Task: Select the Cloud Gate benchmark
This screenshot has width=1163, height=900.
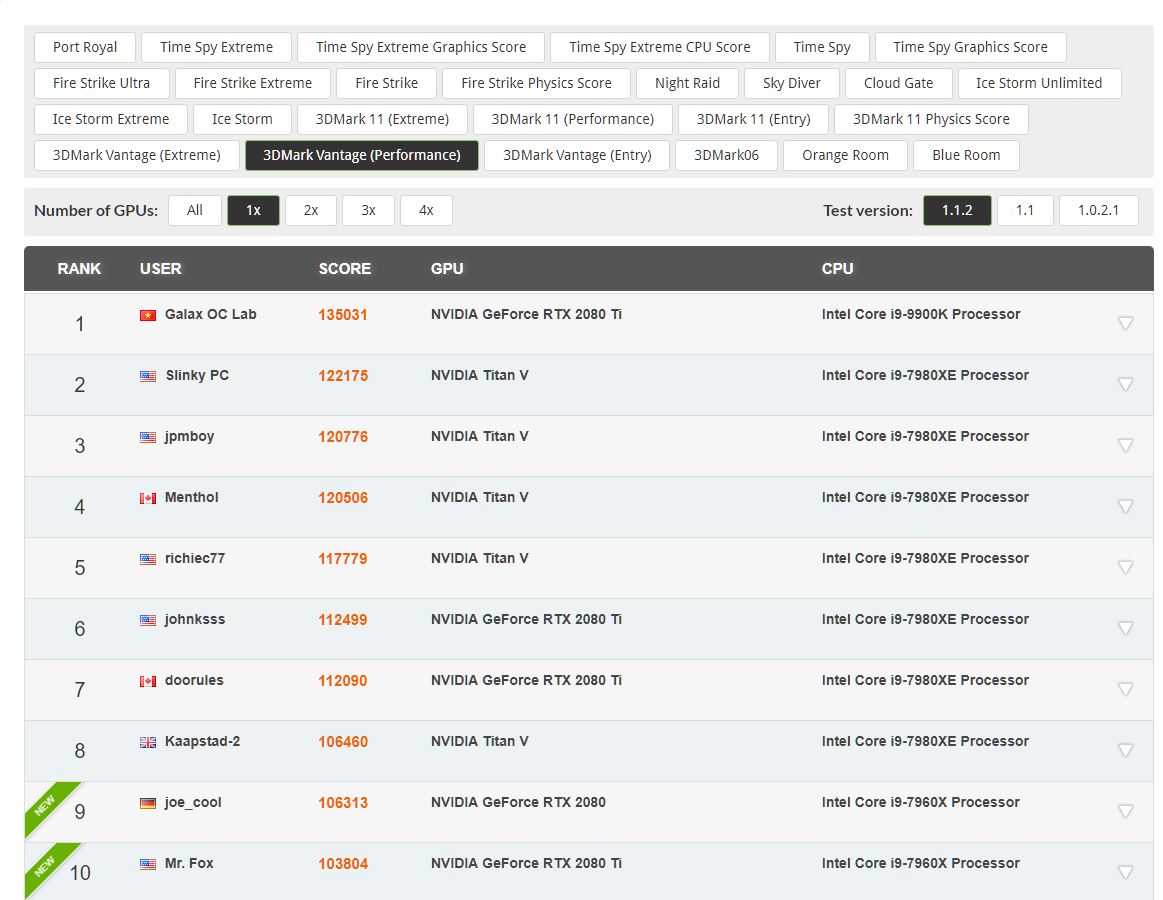Action: click(898, 83)
